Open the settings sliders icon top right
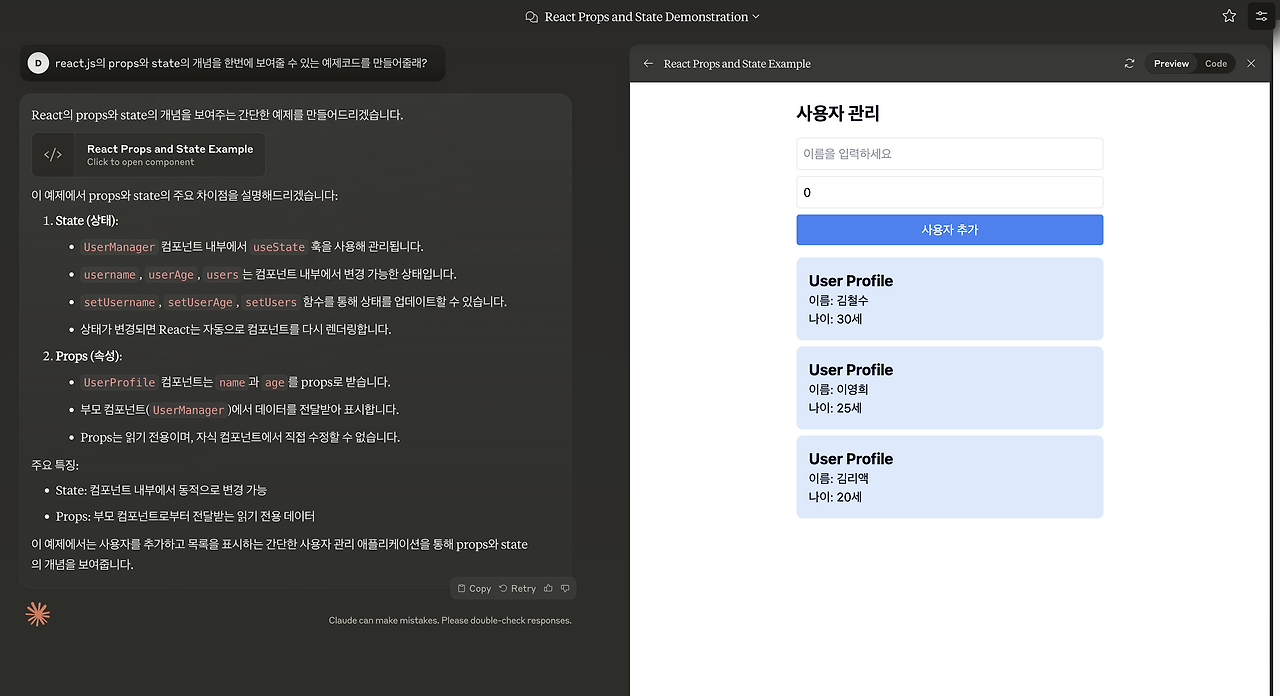The height and width of the screenshot is (696, 1280). tap(1261, 16)
